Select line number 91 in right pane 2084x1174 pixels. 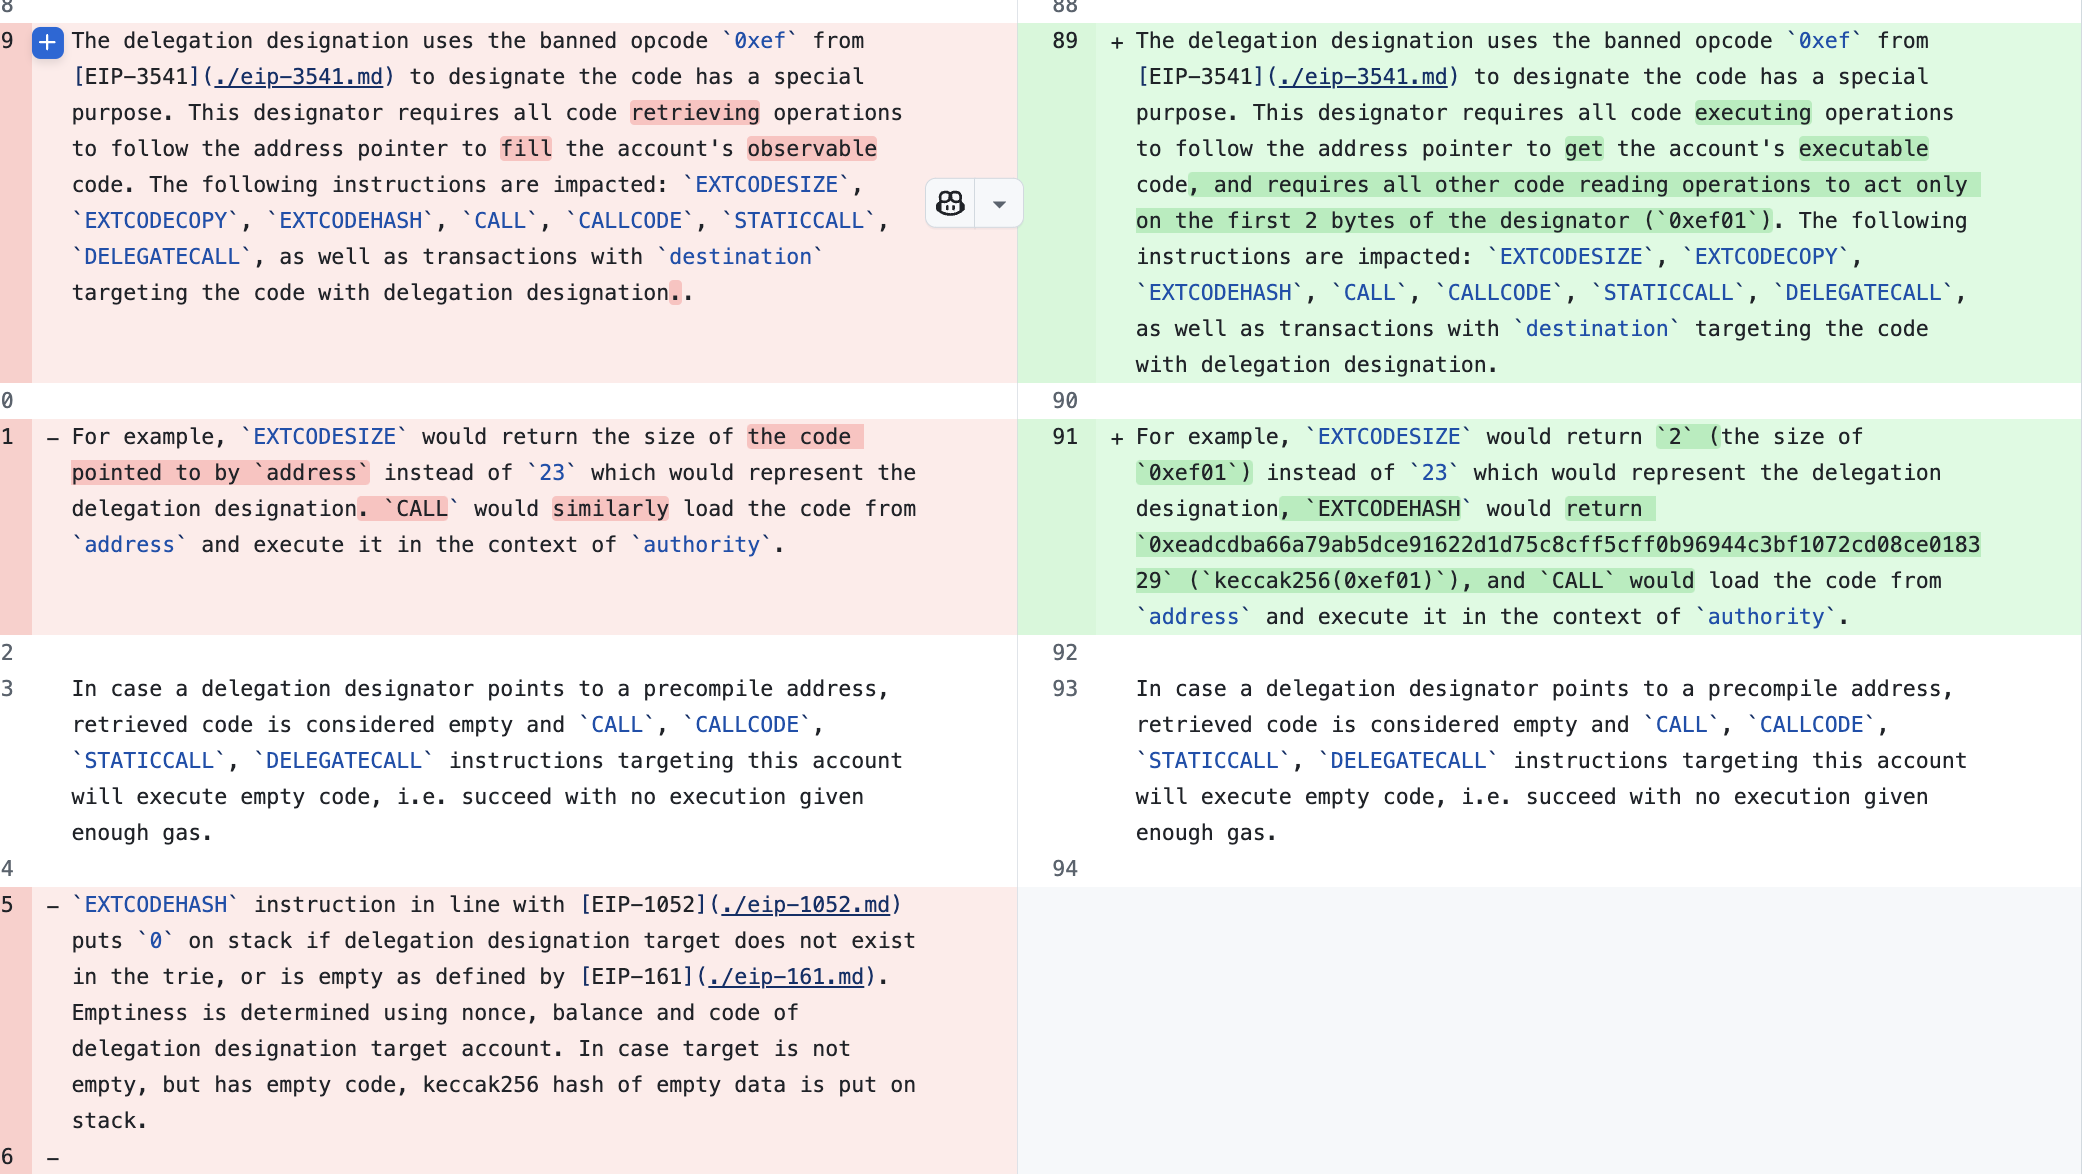tap(1065, 437)
